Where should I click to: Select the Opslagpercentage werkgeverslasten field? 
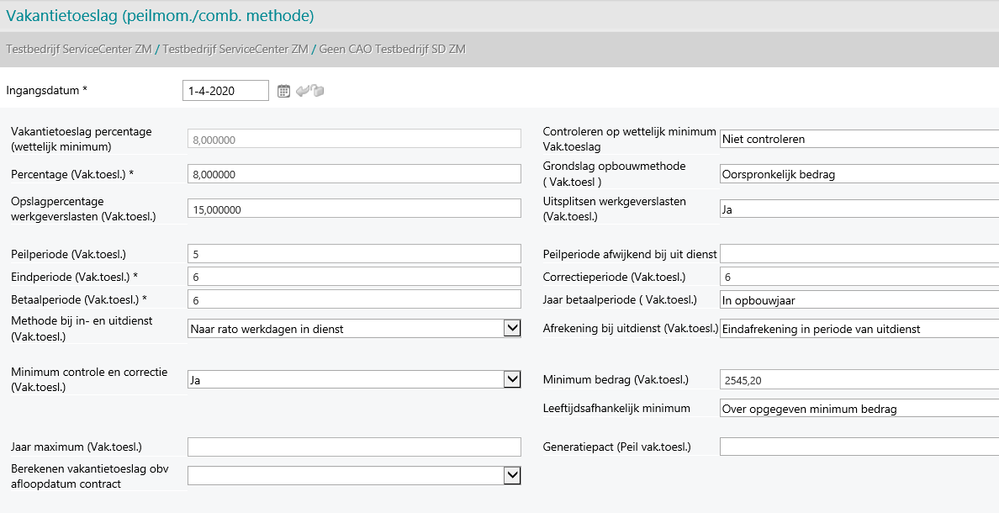[354, 208]
